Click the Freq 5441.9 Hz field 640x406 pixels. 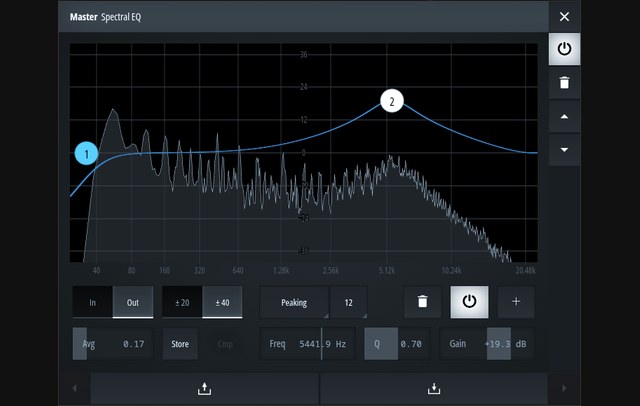pos(308,344)
